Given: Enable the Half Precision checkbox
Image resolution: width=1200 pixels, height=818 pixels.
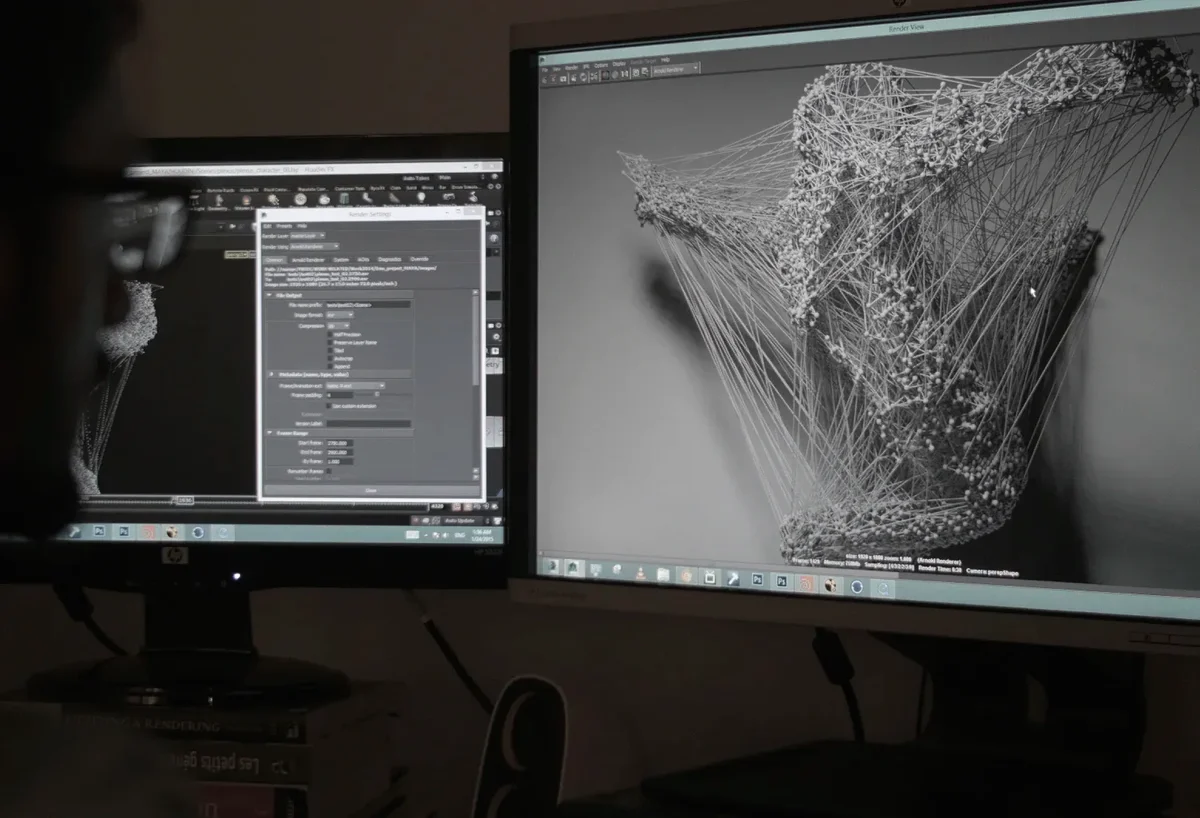Looking at the screenshot, I should click(330, 334).
